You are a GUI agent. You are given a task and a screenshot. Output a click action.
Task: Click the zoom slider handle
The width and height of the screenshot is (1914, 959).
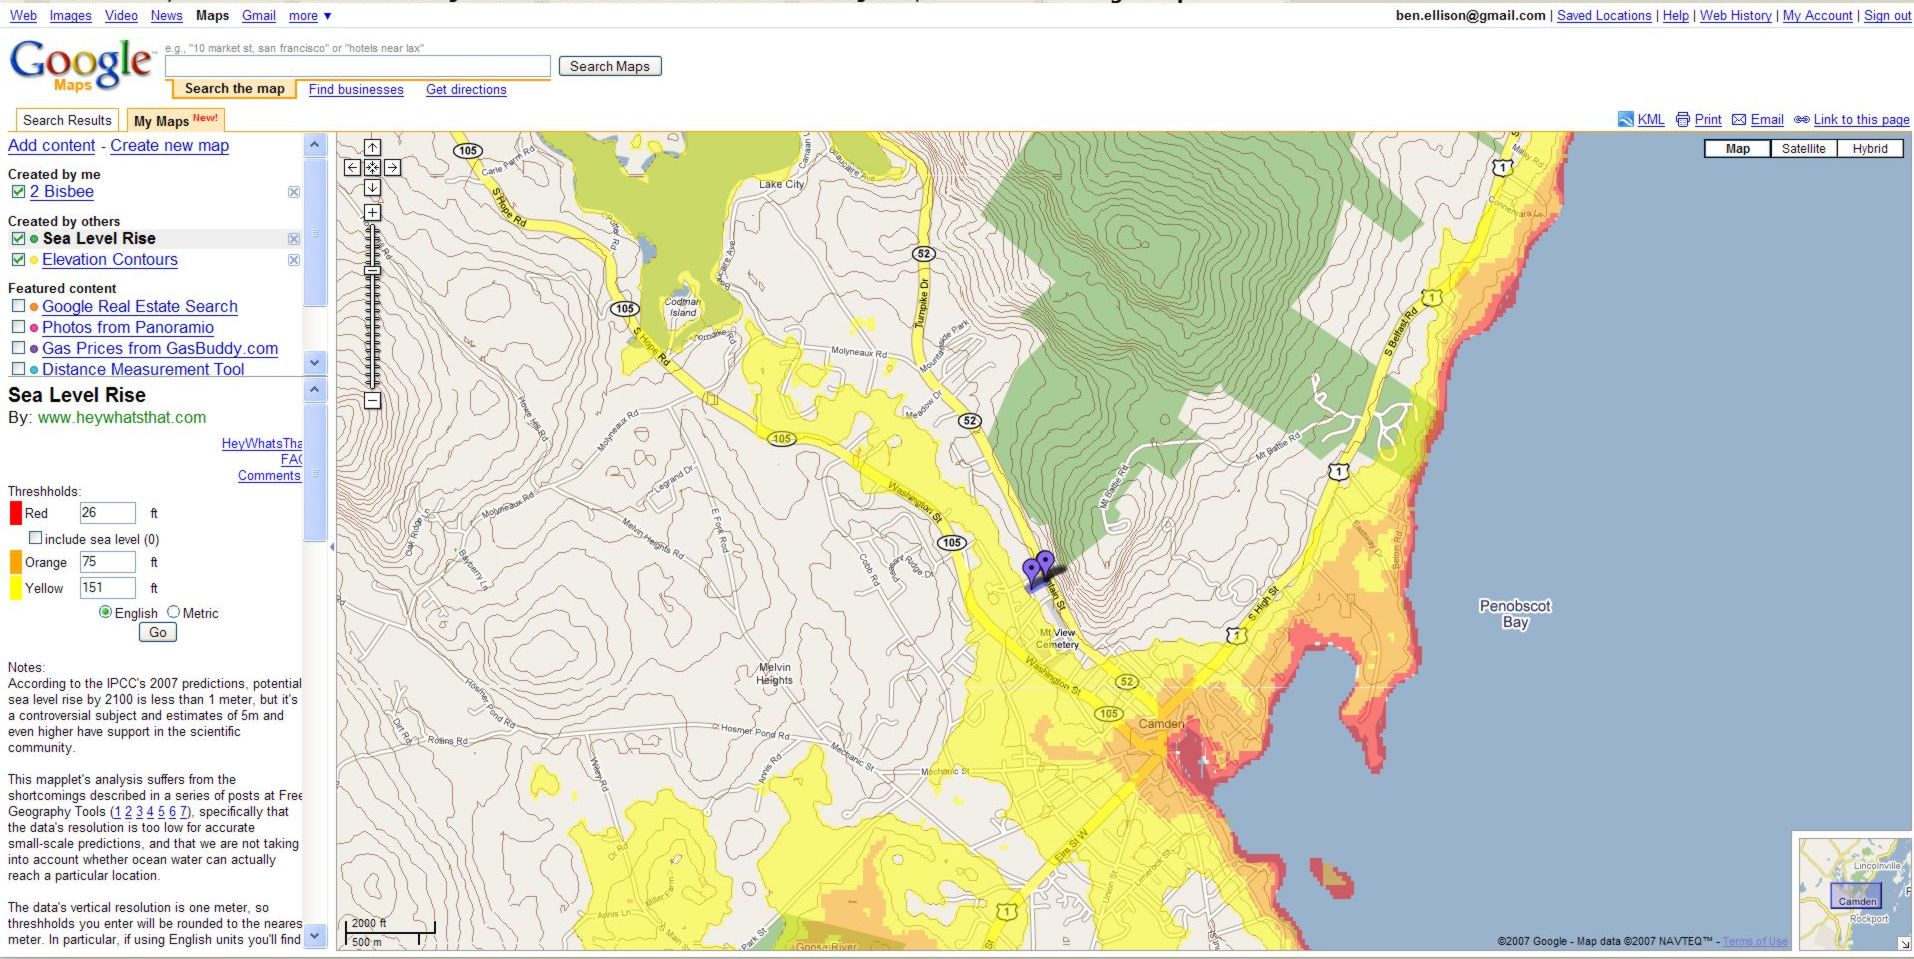click(372, 271)
